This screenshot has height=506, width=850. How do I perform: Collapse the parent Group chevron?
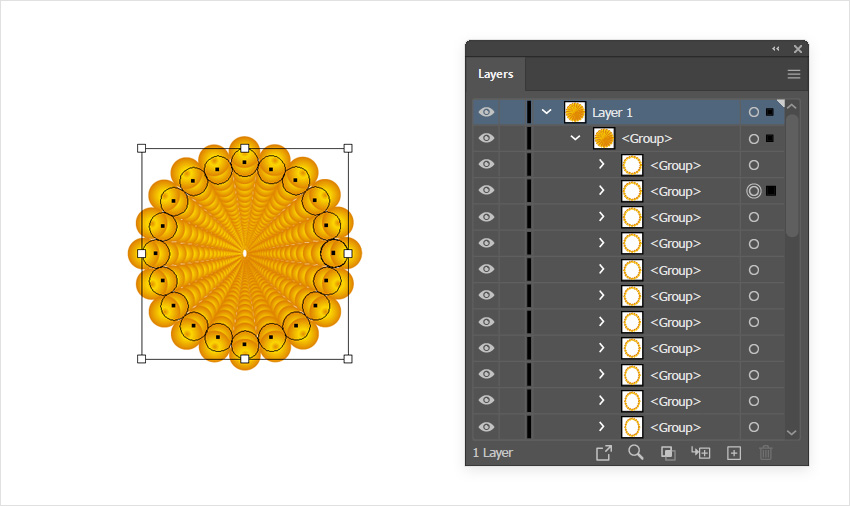tap(575, 138)
